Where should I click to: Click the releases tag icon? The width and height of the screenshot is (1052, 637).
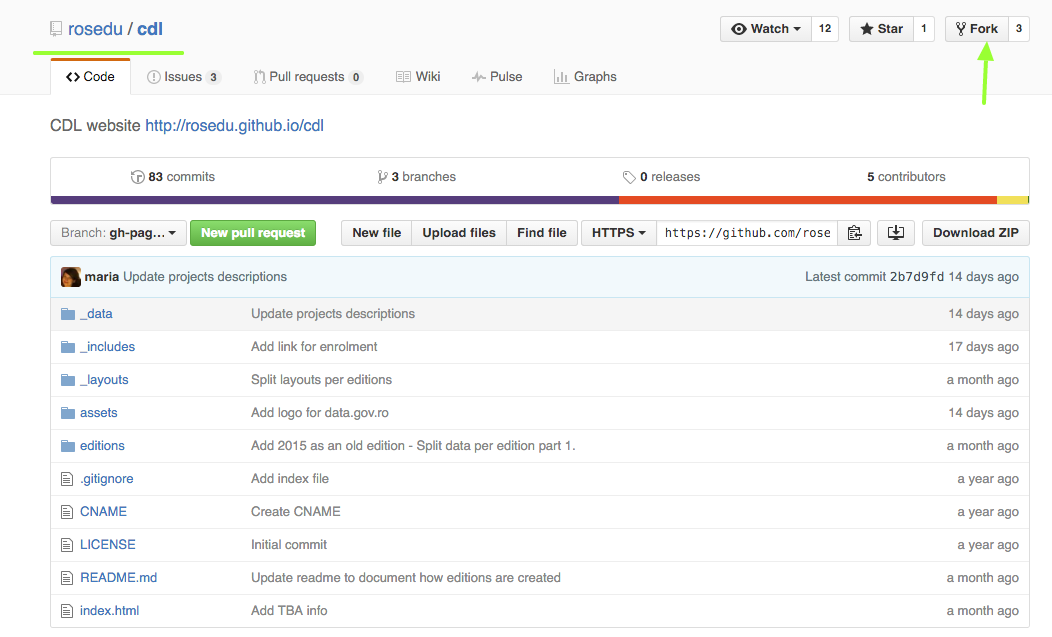point(629,177)
